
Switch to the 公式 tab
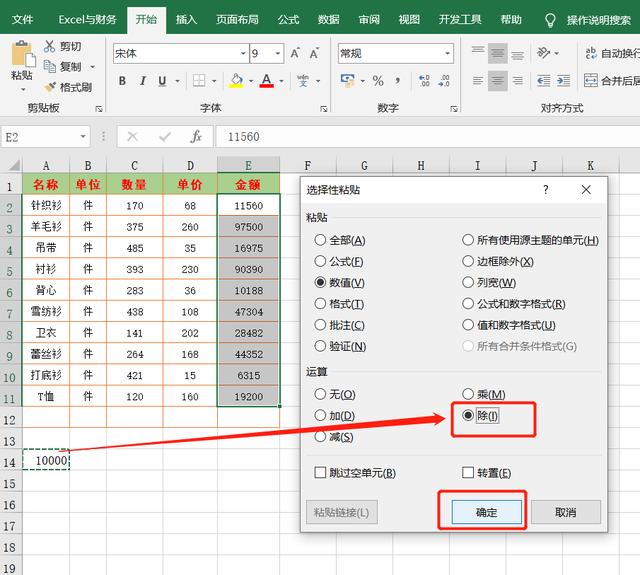pyautogui.click(x=288, y=20)
